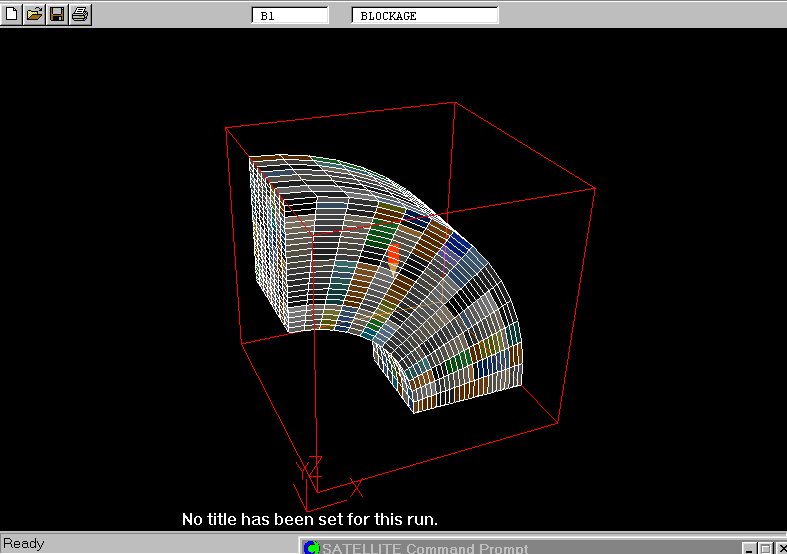Minimize the SATELLITE Command Prompt window
This screenshot has height=554, width=787.
[749, 548]
